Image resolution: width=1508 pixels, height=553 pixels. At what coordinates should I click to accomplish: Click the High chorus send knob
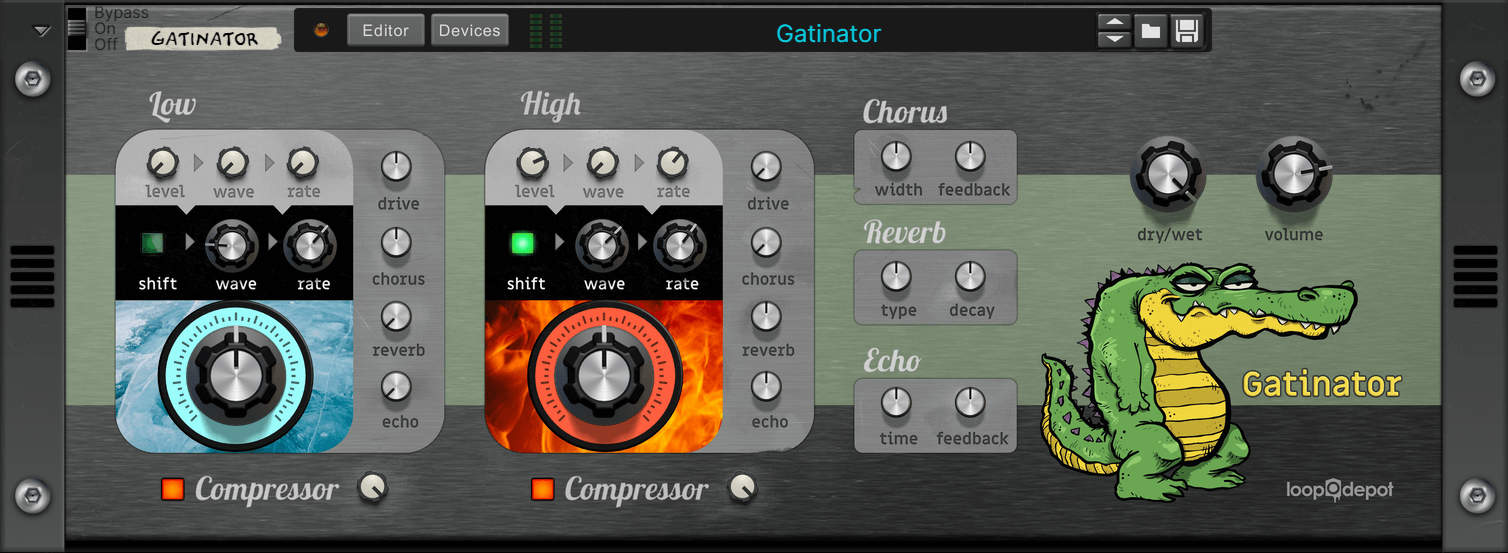766,242
